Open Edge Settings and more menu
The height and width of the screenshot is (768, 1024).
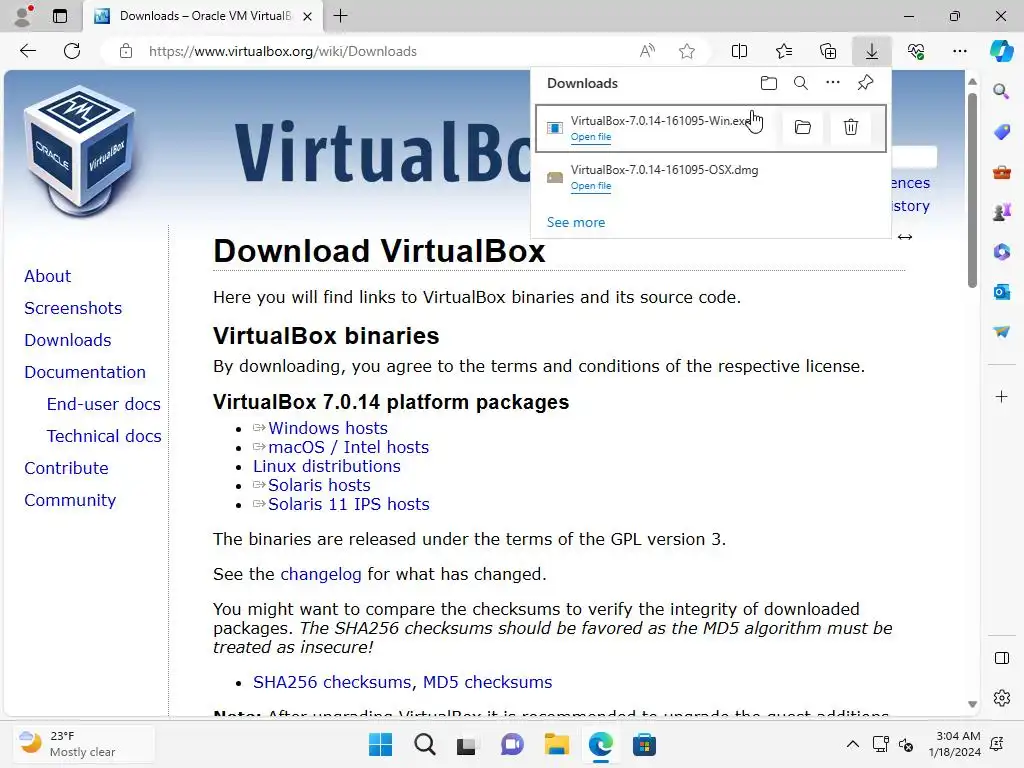pos(960,51)
